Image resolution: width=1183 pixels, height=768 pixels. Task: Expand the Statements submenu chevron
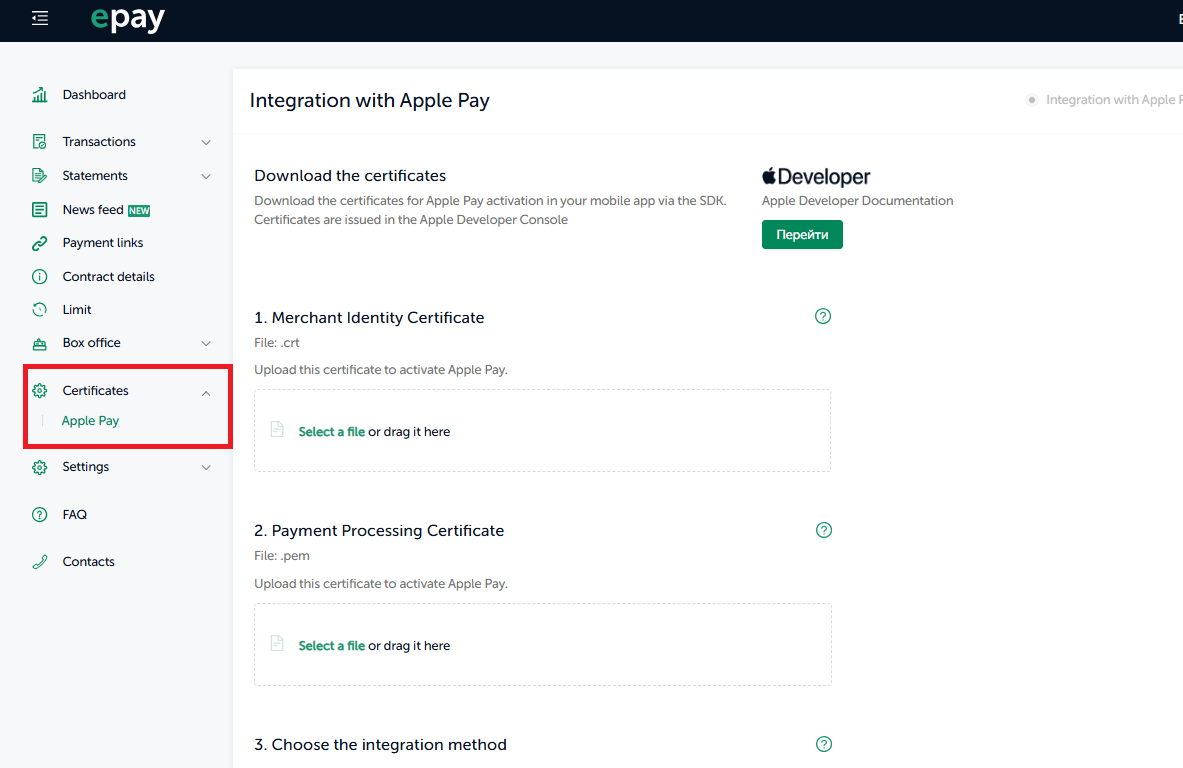(x=206, y=176)
